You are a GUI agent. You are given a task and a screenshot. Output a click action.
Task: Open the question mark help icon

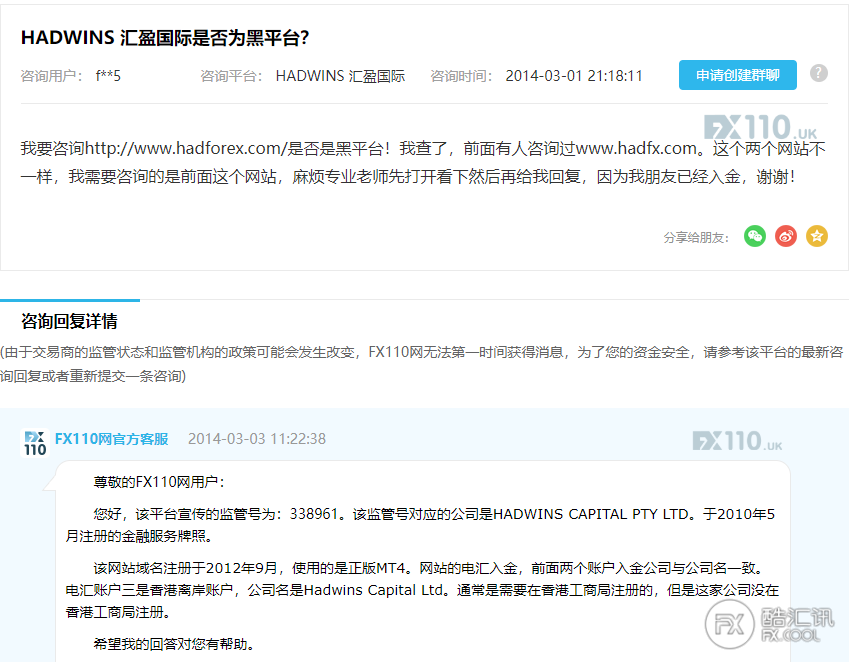tap(818, 73)
